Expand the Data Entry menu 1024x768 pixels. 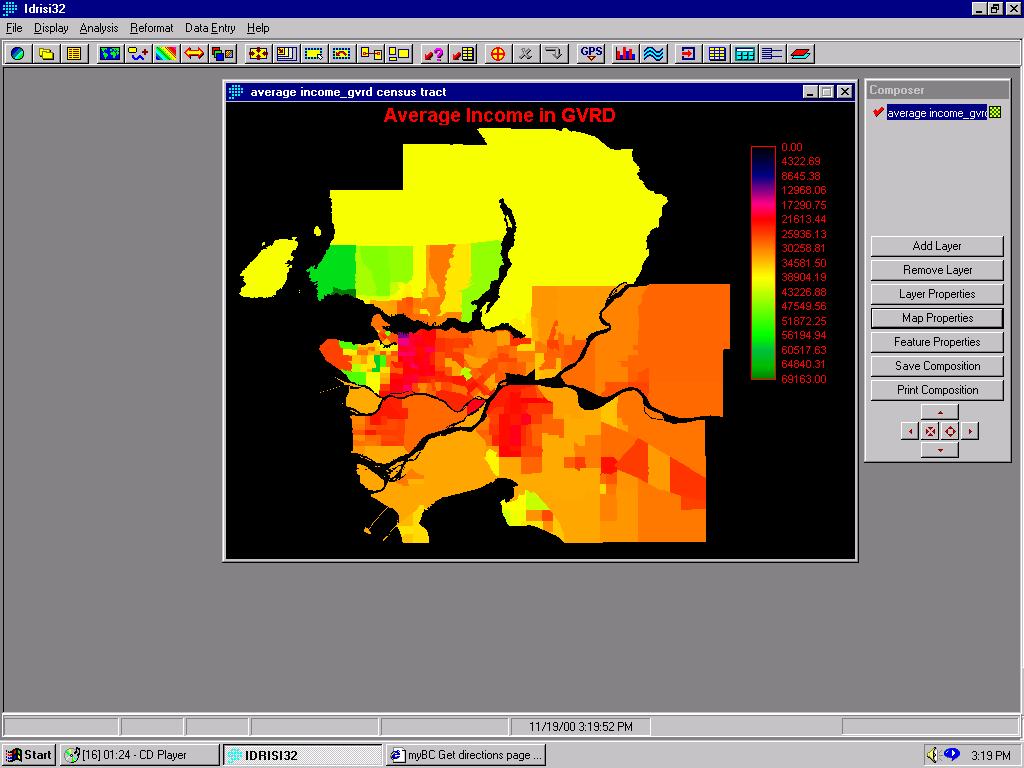pos(210,28)
